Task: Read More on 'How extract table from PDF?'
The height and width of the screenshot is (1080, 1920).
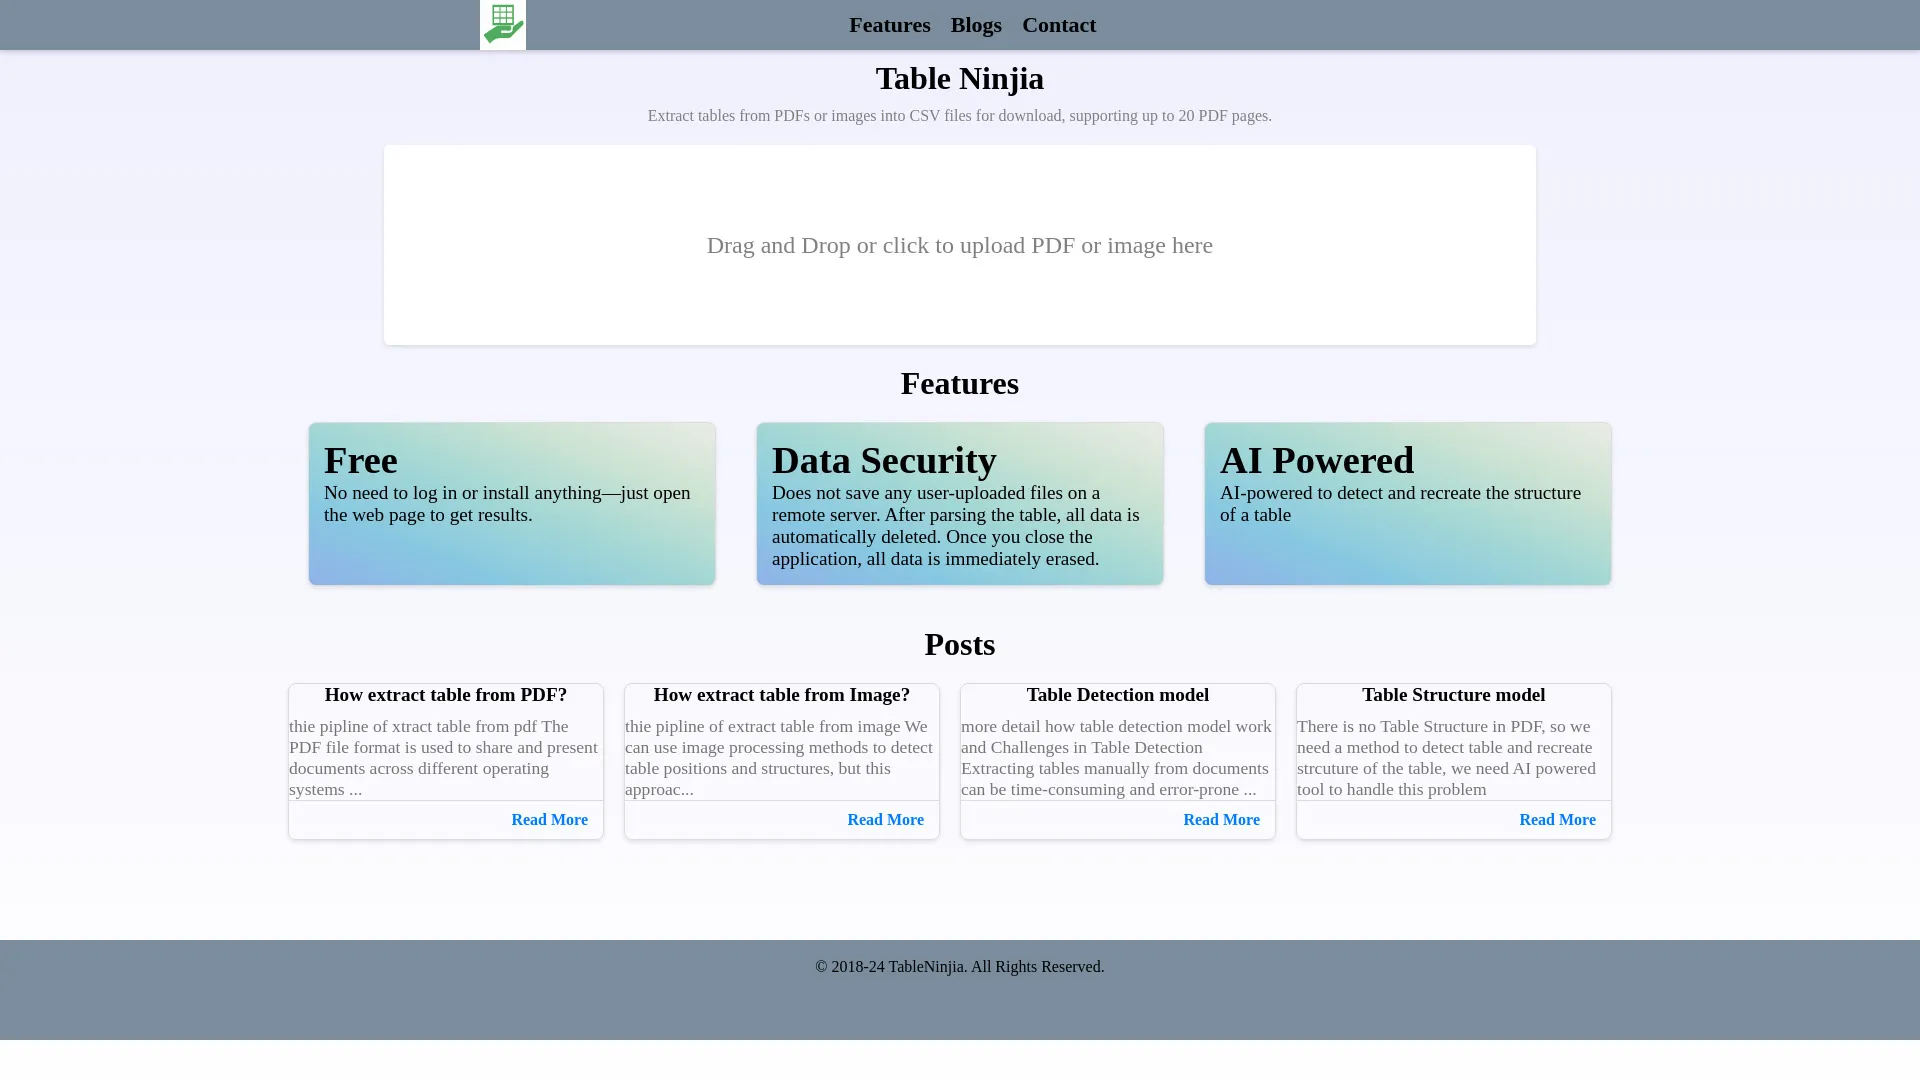Action: click(x=549, y=819)
